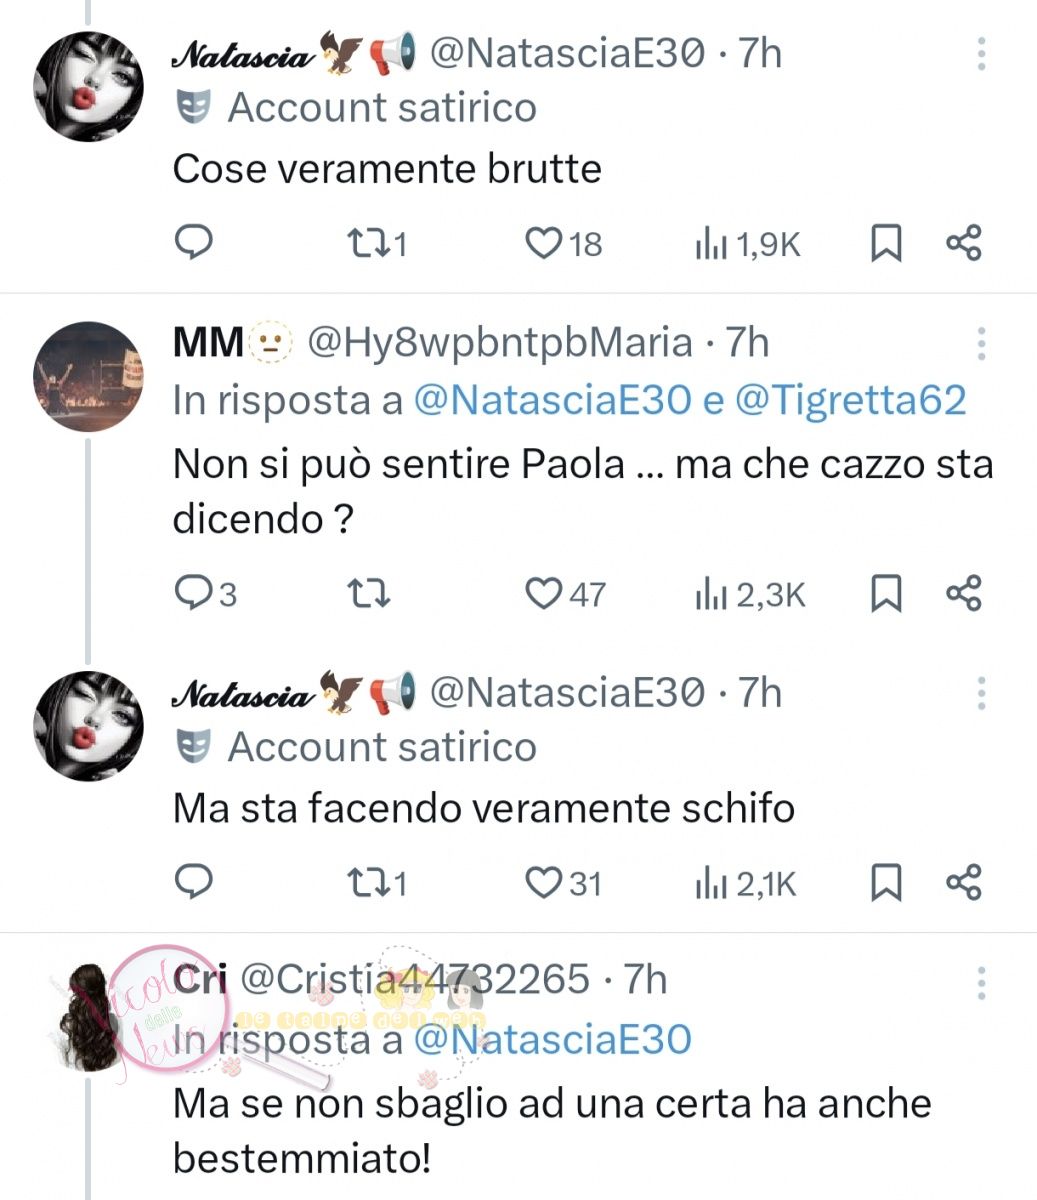The height and width of the screenshot is (1200, 1037).
Task: Open the @Tigretta62 mention link
Action: 850,400
